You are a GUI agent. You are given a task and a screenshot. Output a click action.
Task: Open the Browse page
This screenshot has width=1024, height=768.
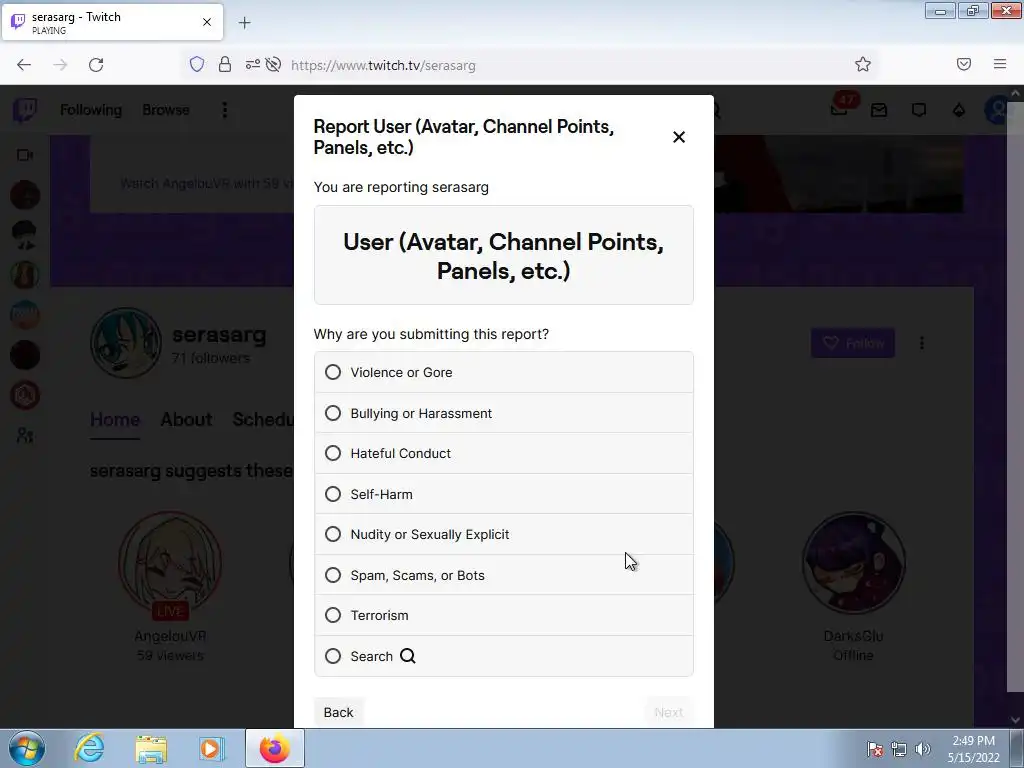166,110
